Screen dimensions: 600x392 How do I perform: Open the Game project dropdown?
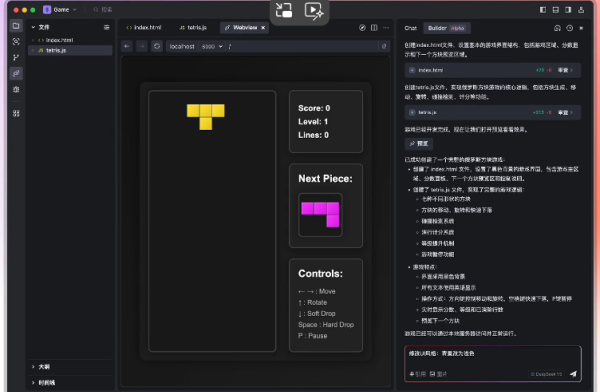[60, 10]
